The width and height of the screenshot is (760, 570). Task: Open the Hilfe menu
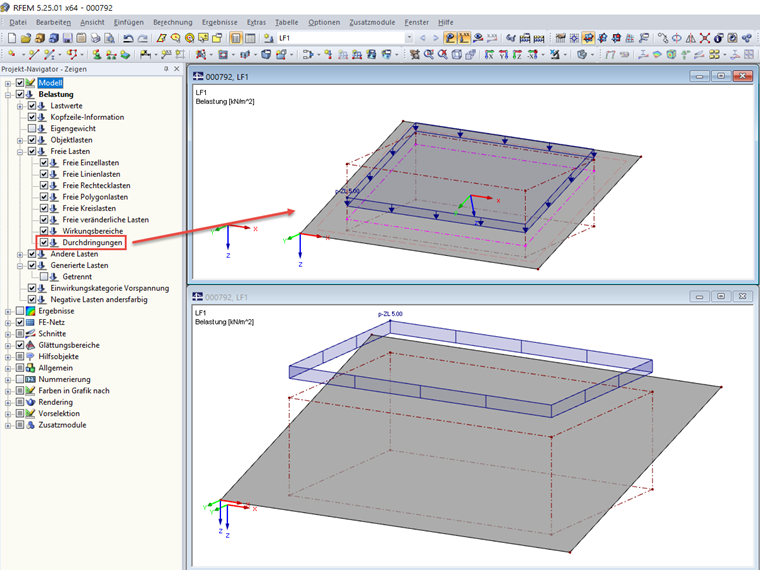click(x=445, y=22)
